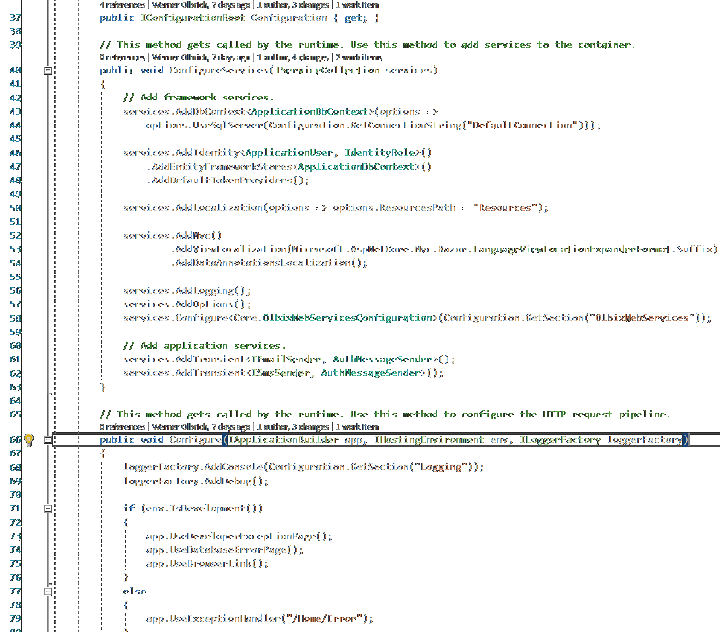
Task: Click the "/Home/Error" string in UseExceptionHandler
Action: [329, 619]
